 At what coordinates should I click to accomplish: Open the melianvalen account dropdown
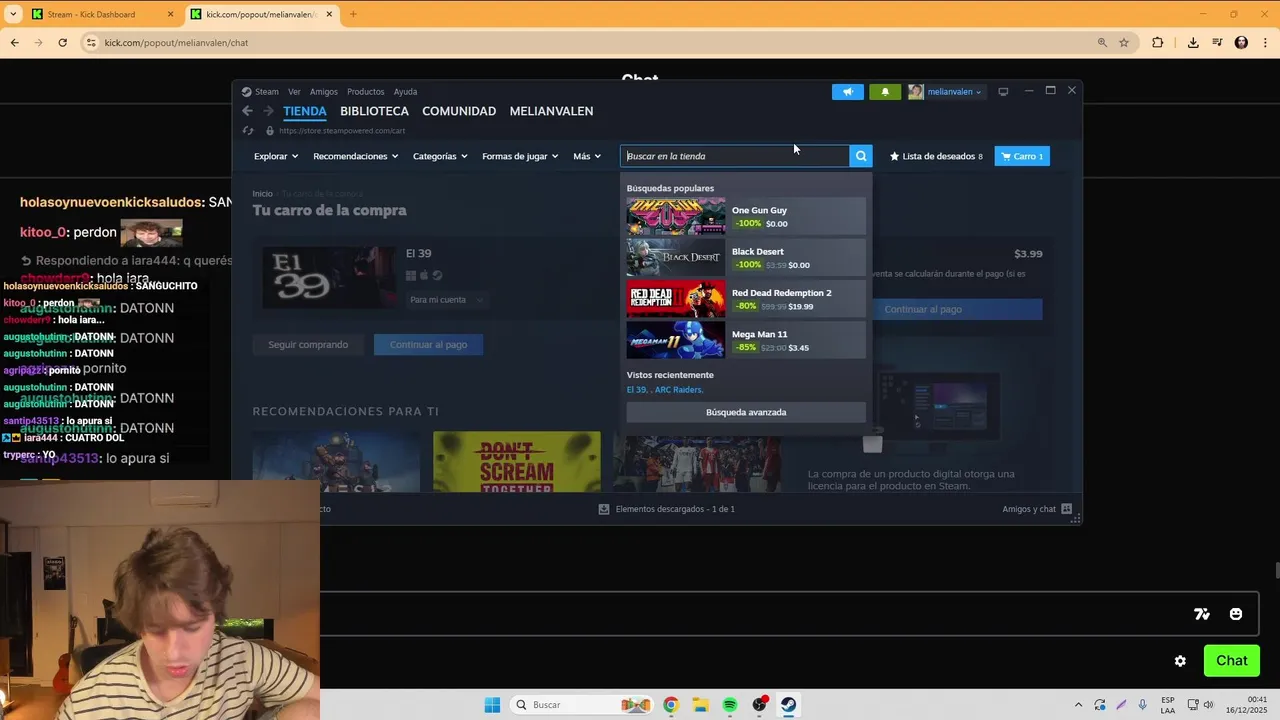pyautogui.click(x=954, y=92)
